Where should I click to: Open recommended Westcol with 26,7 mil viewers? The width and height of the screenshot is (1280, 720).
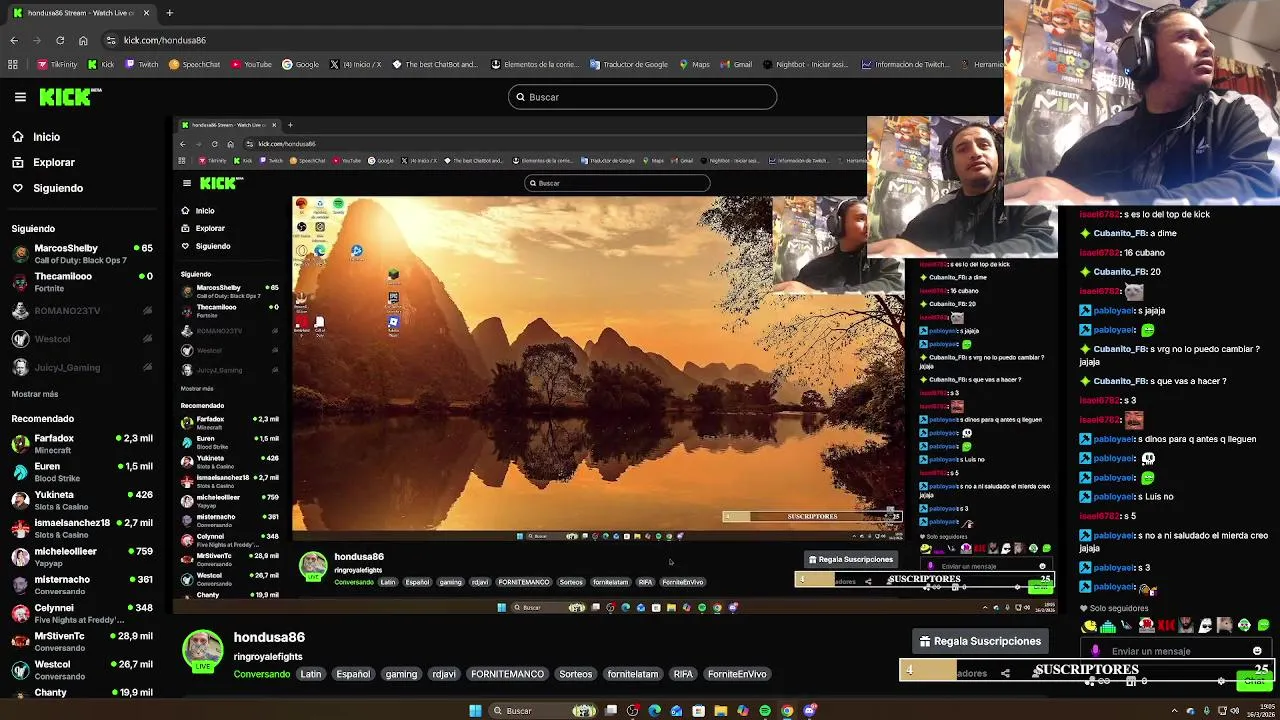click(x=82, y=669)
